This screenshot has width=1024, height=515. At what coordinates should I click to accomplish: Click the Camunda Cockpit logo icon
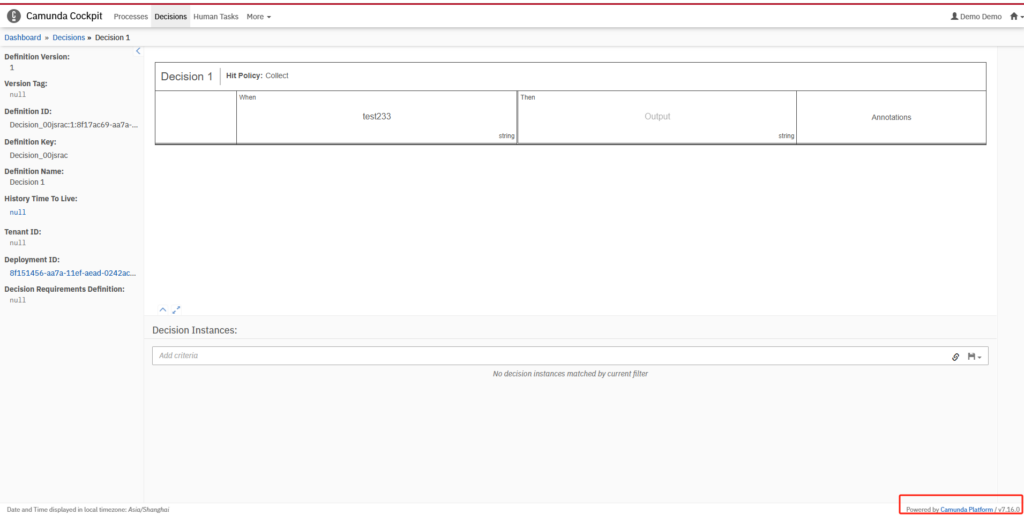click(14, 16)
